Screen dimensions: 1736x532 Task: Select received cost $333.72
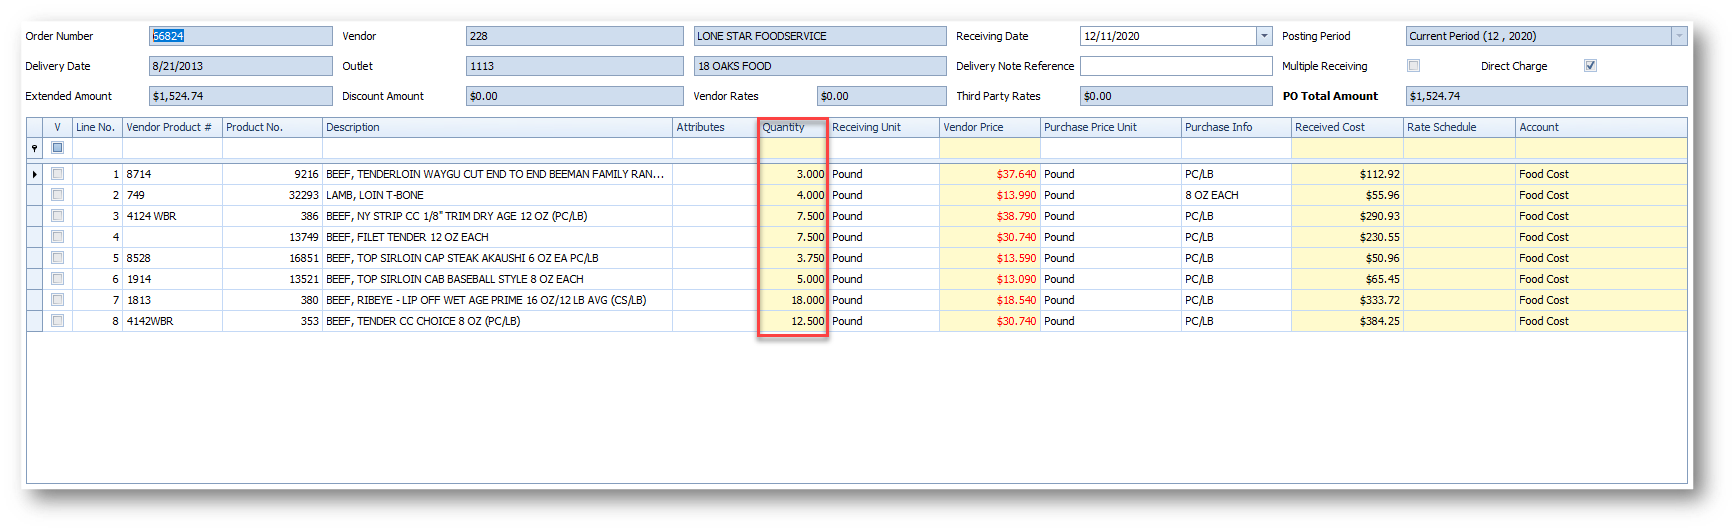click(x=1346, y=300)
